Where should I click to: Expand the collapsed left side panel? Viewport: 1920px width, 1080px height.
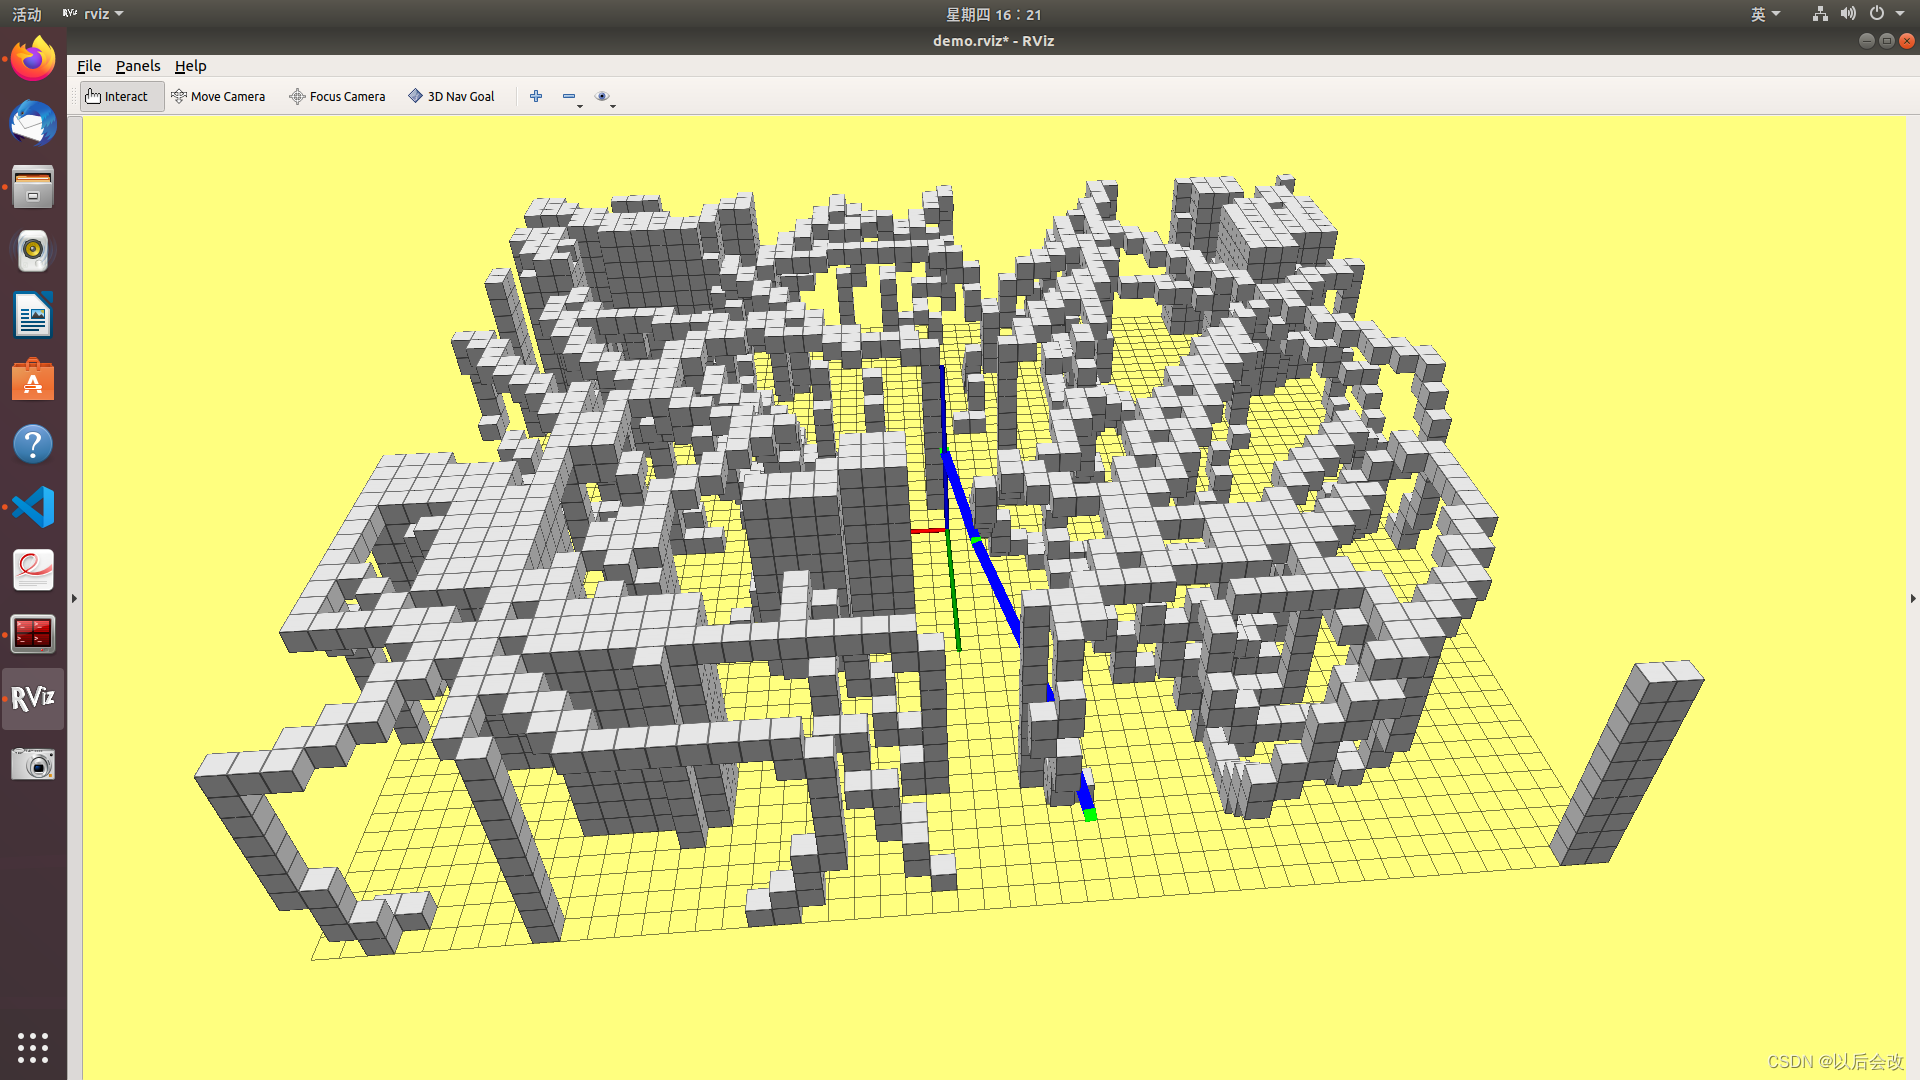(x=74, y=598)
